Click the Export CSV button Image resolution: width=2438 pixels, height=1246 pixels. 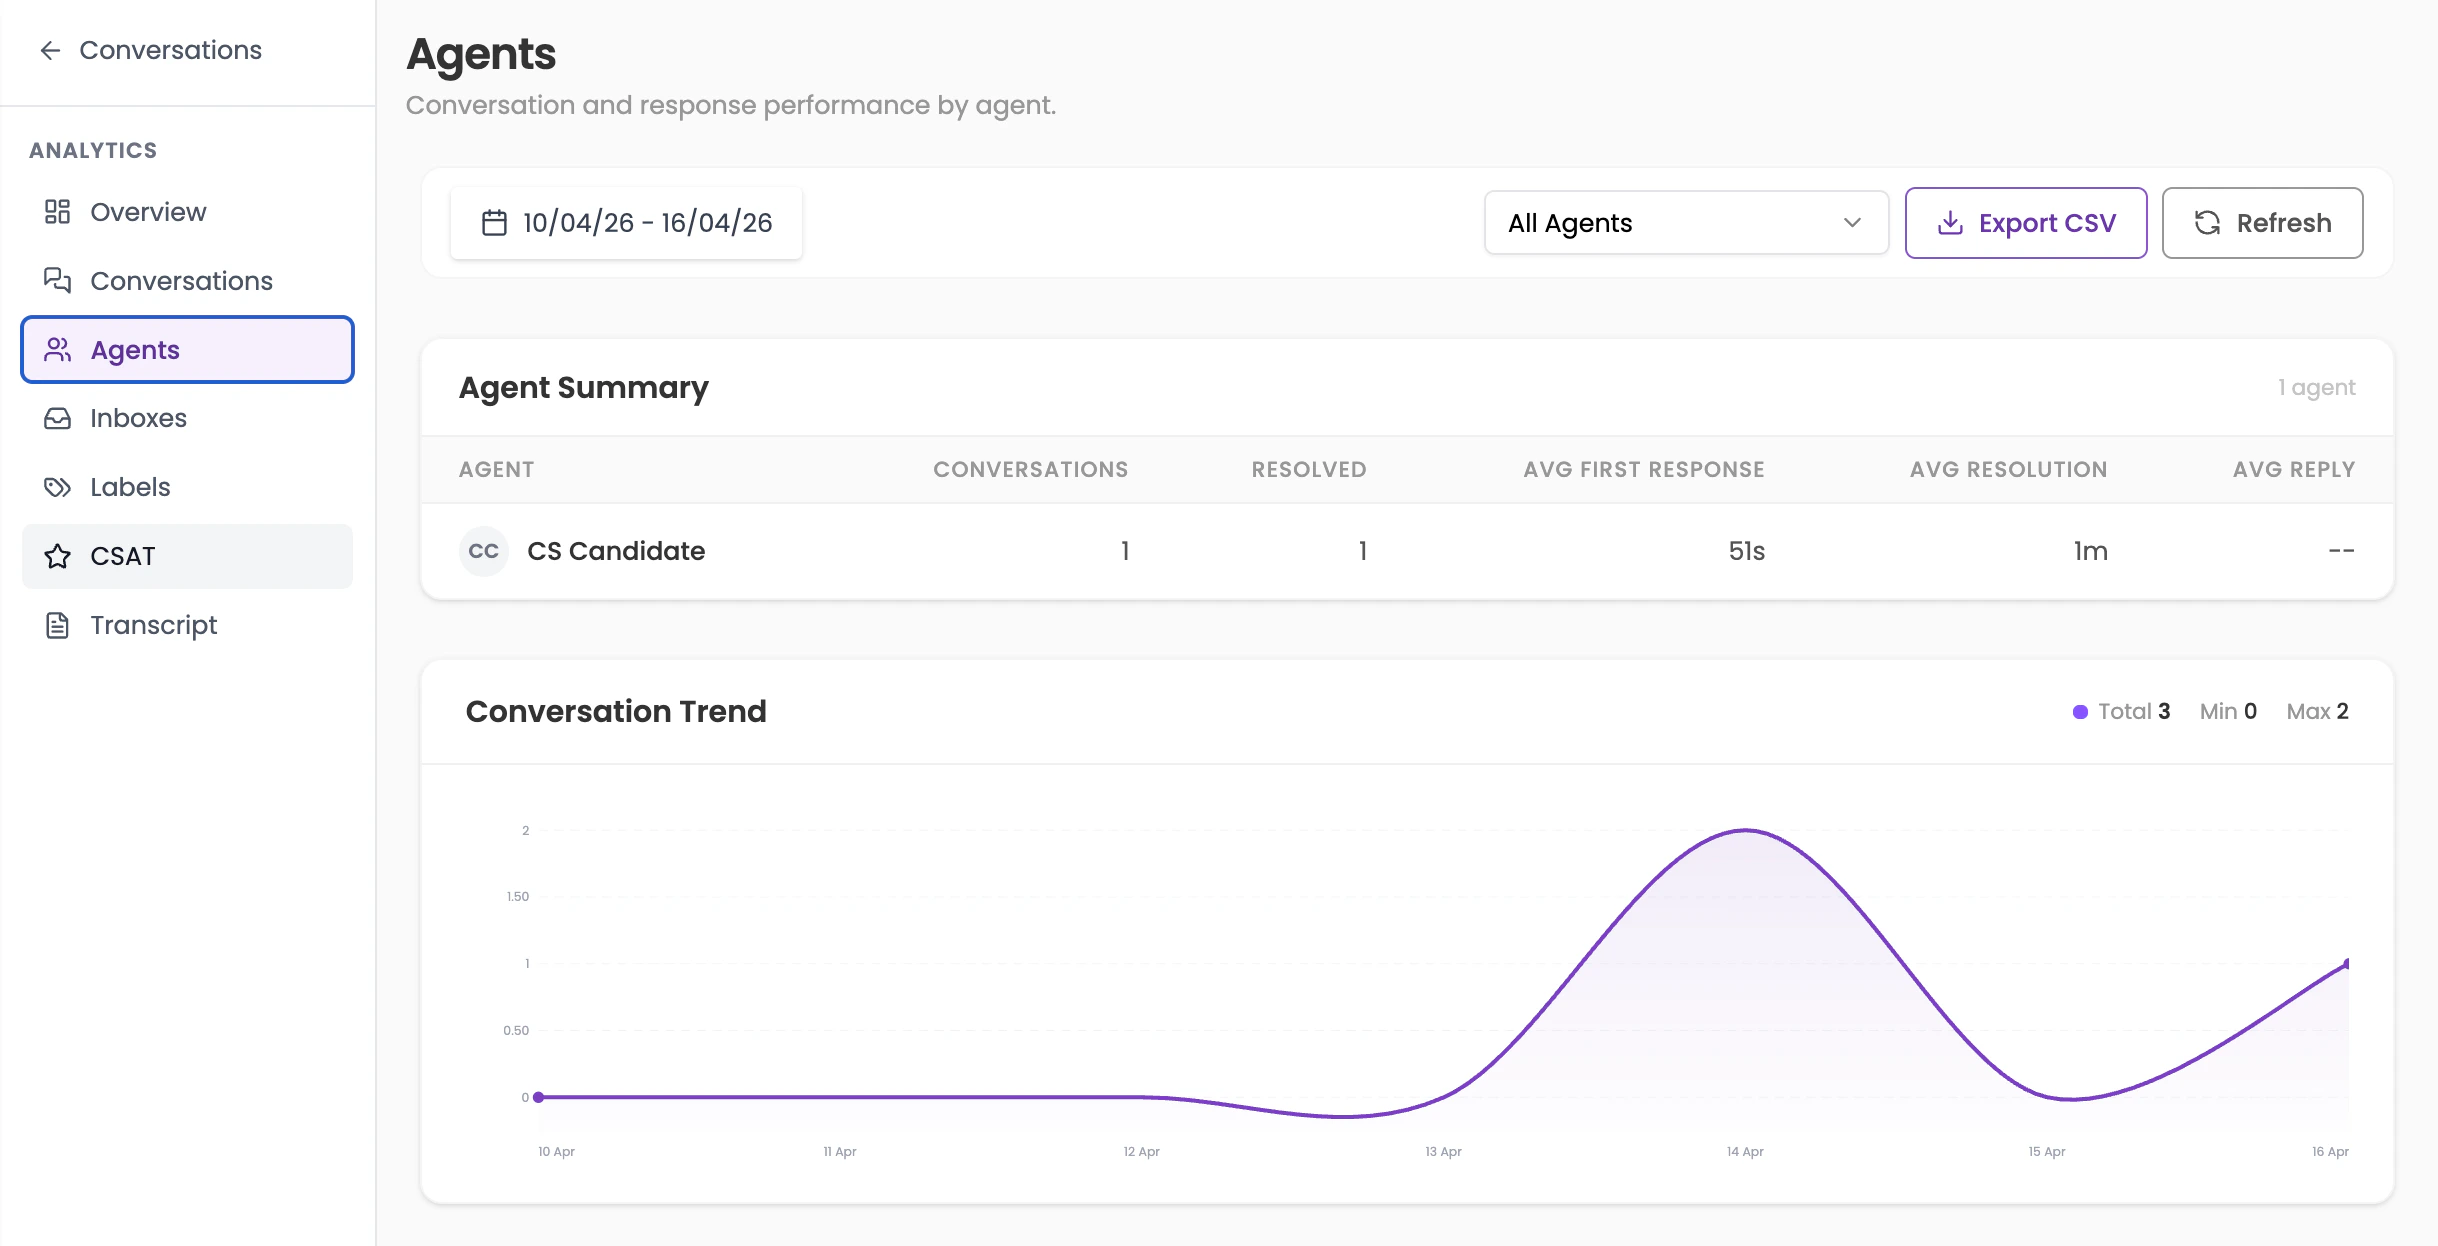[x=2025, y=222]
